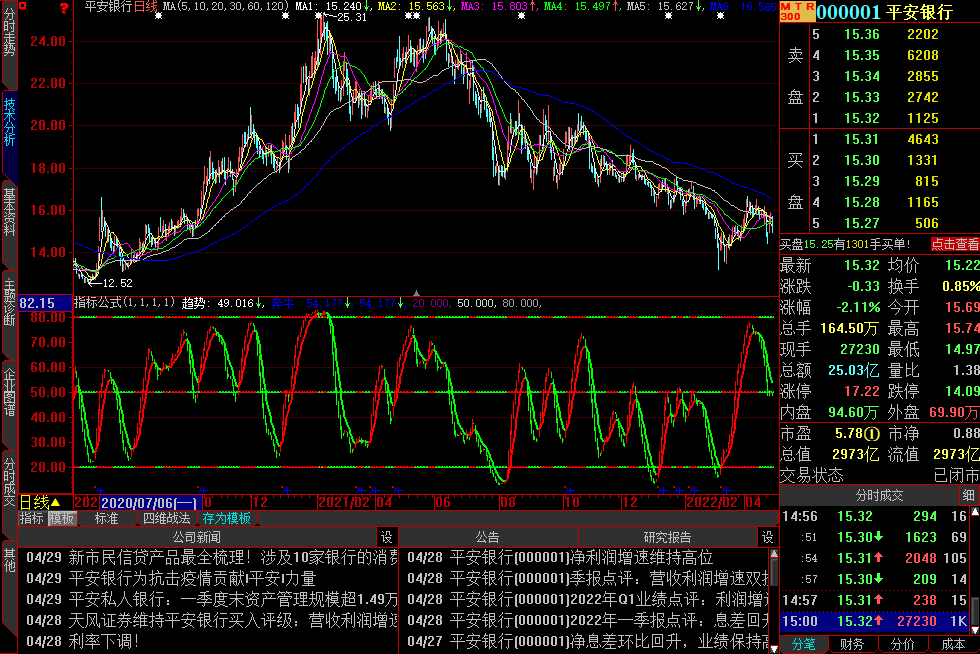Screen dimensions: 980x654
Task: Click the green down arrow after MA1 15.240
Action: (366, 6)
